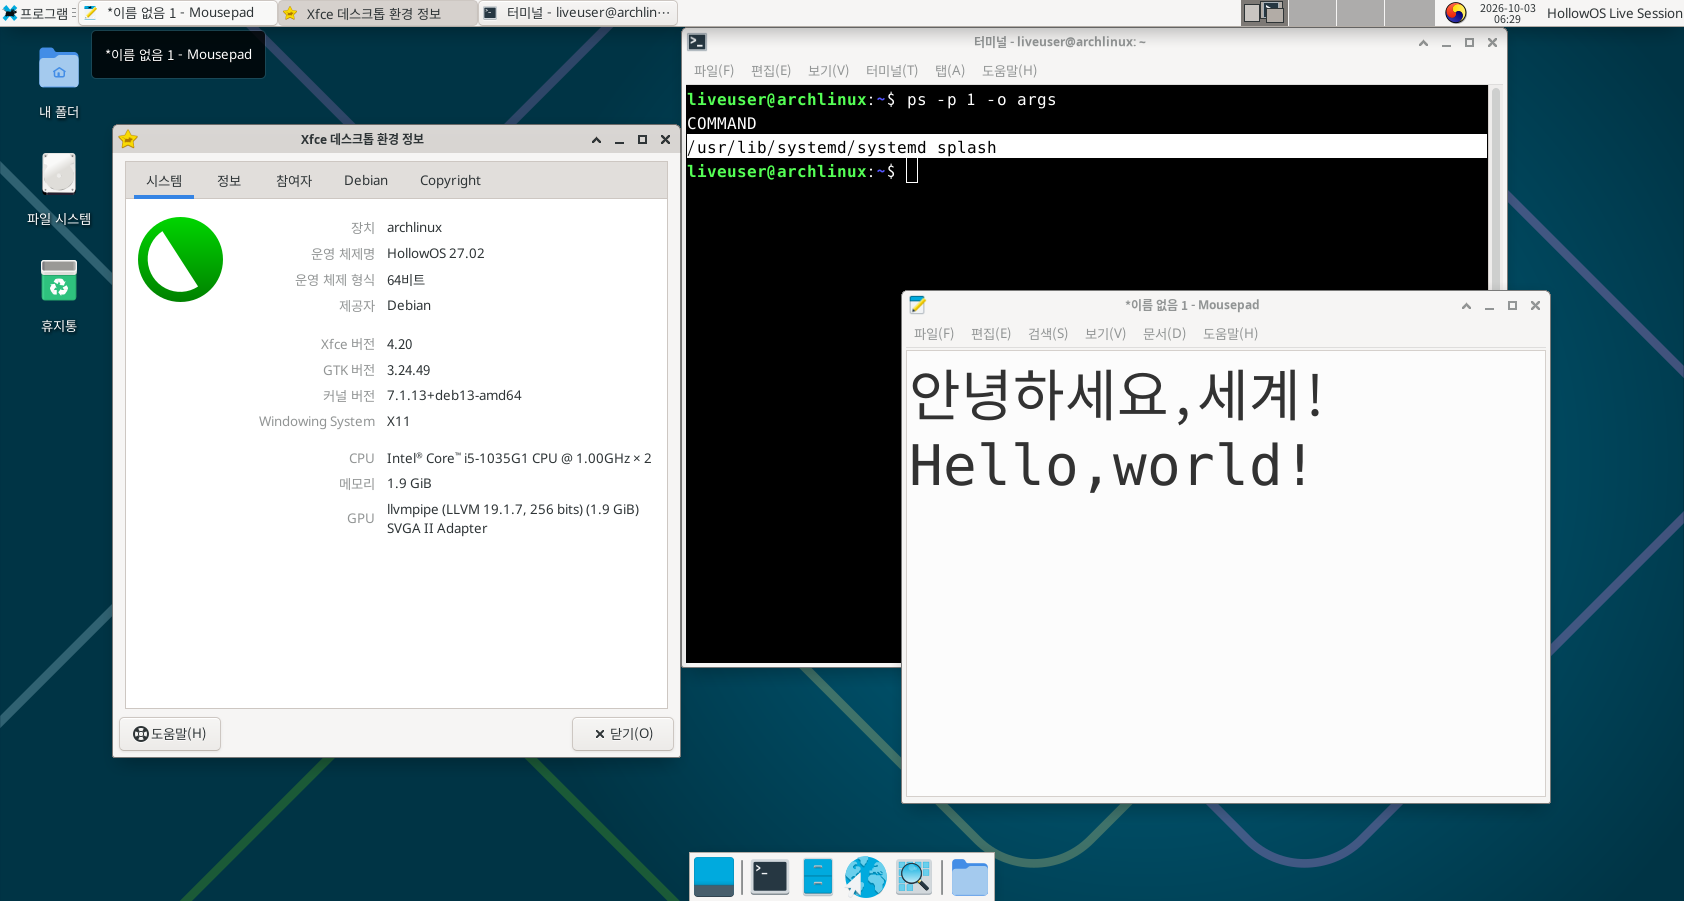Open terminal 편집(E) menu

coord(771,71)
